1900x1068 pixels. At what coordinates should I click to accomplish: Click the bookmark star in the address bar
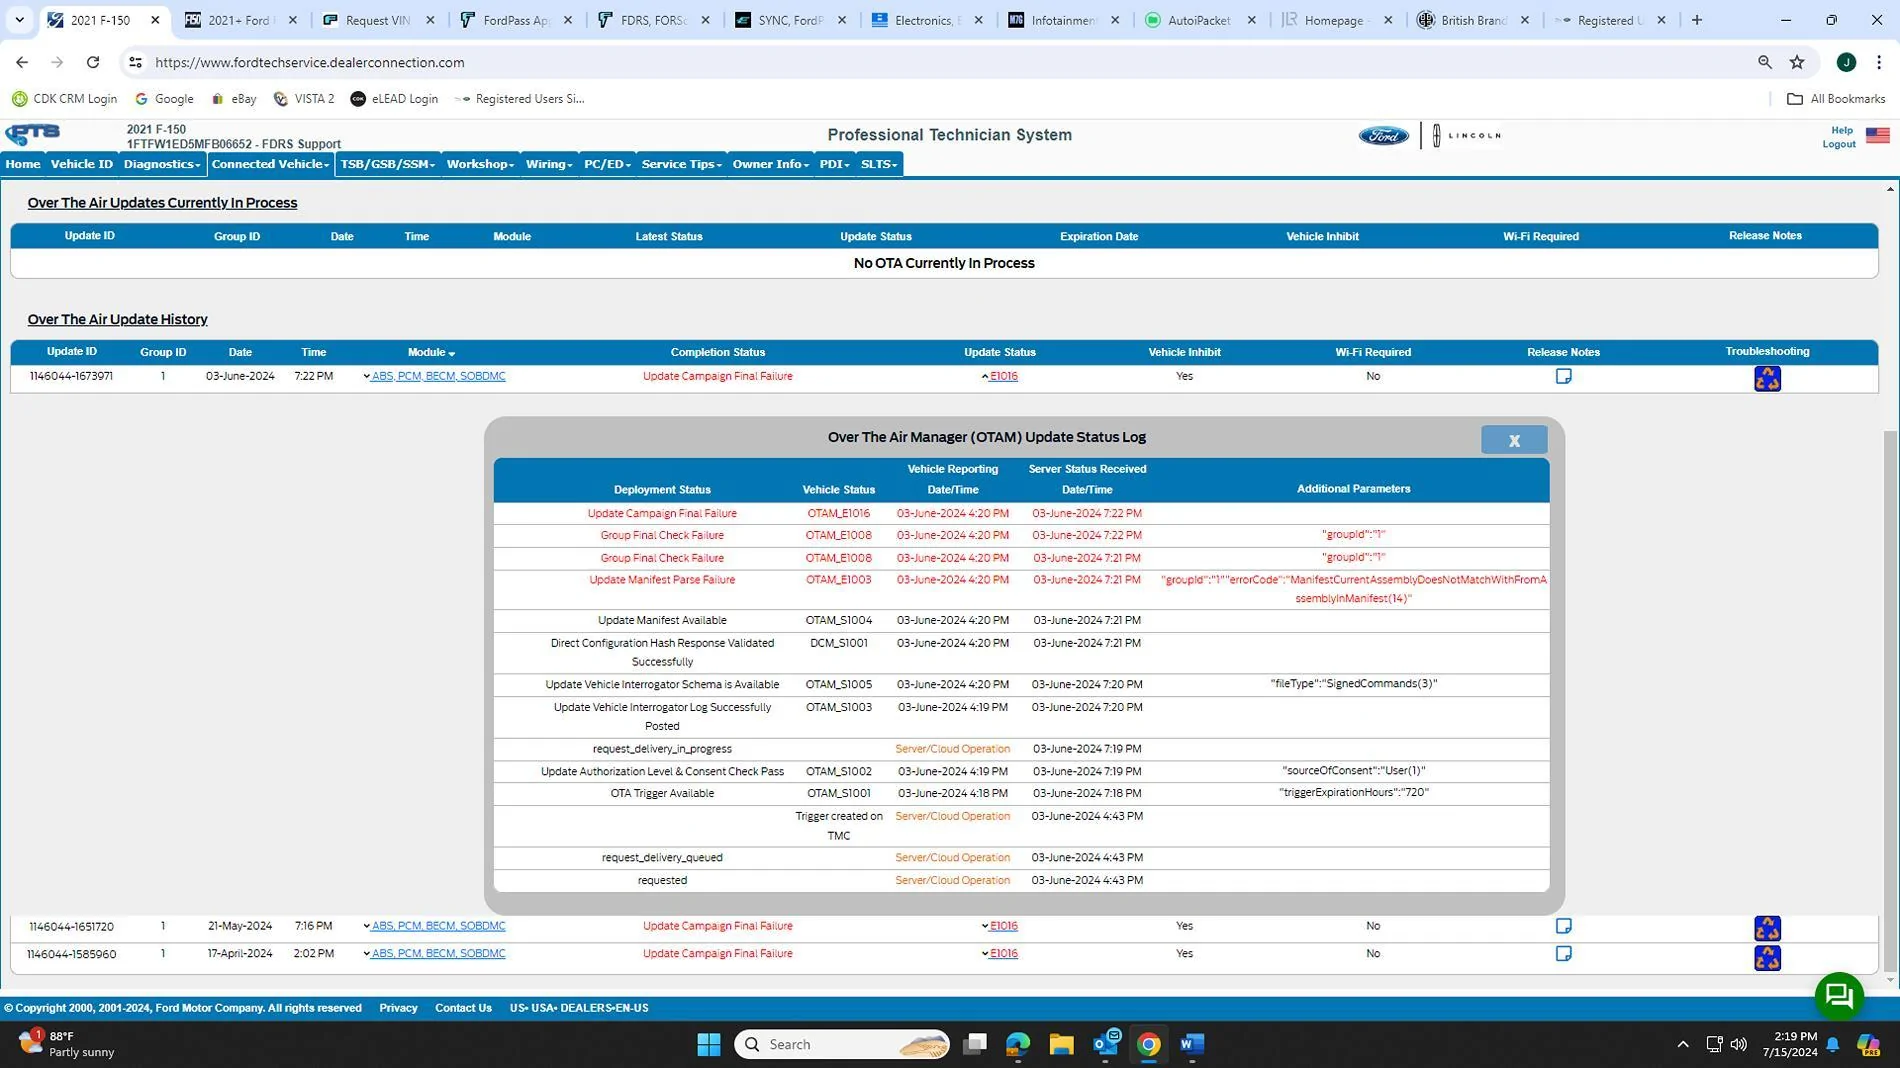[1796, 62]
